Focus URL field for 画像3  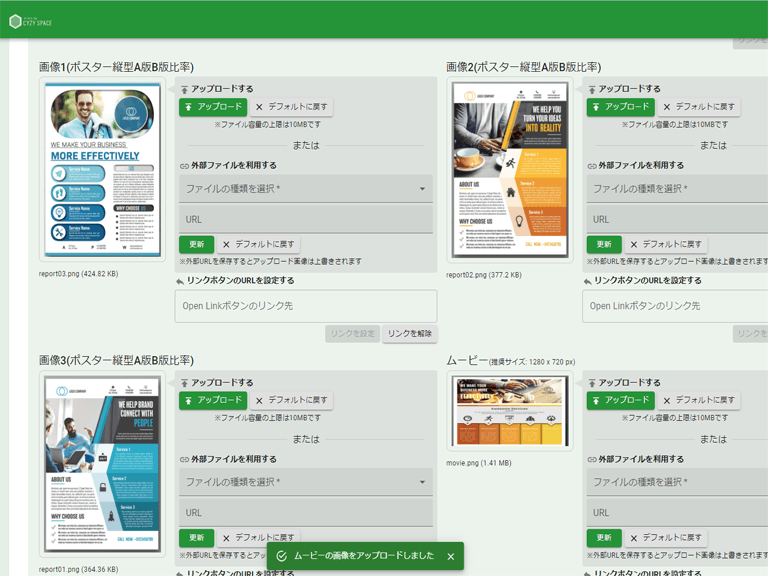(x=306, y=513)
